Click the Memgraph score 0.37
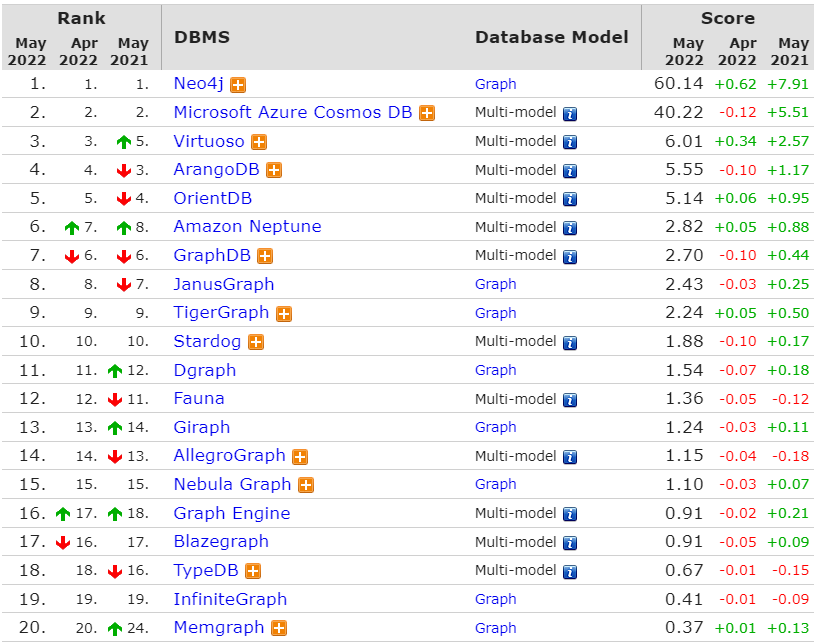 point(684,628)
